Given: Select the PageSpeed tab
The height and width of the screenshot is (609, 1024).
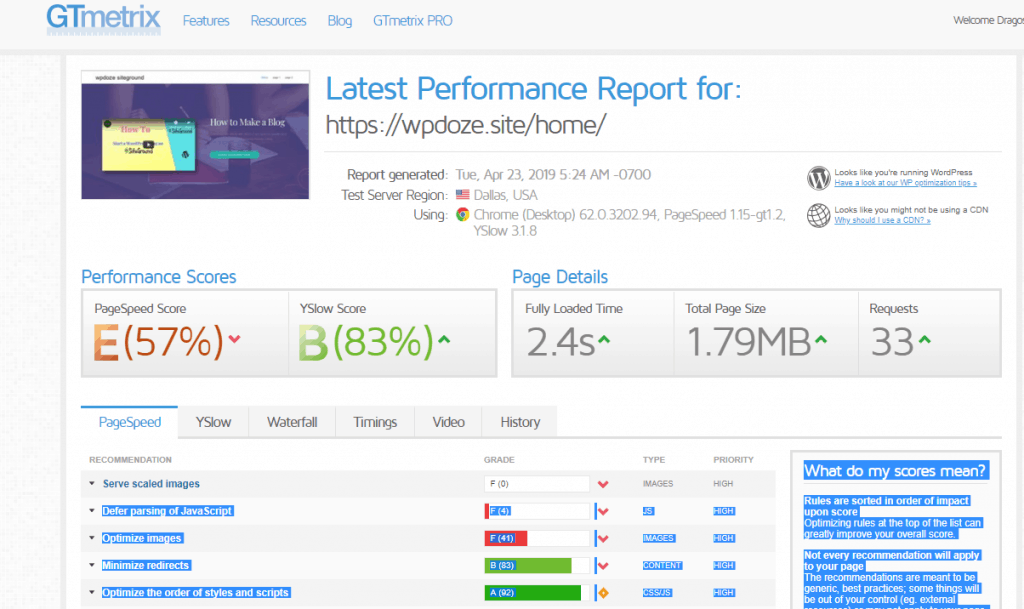Looking at the screenshot, I should click(129, 422).
